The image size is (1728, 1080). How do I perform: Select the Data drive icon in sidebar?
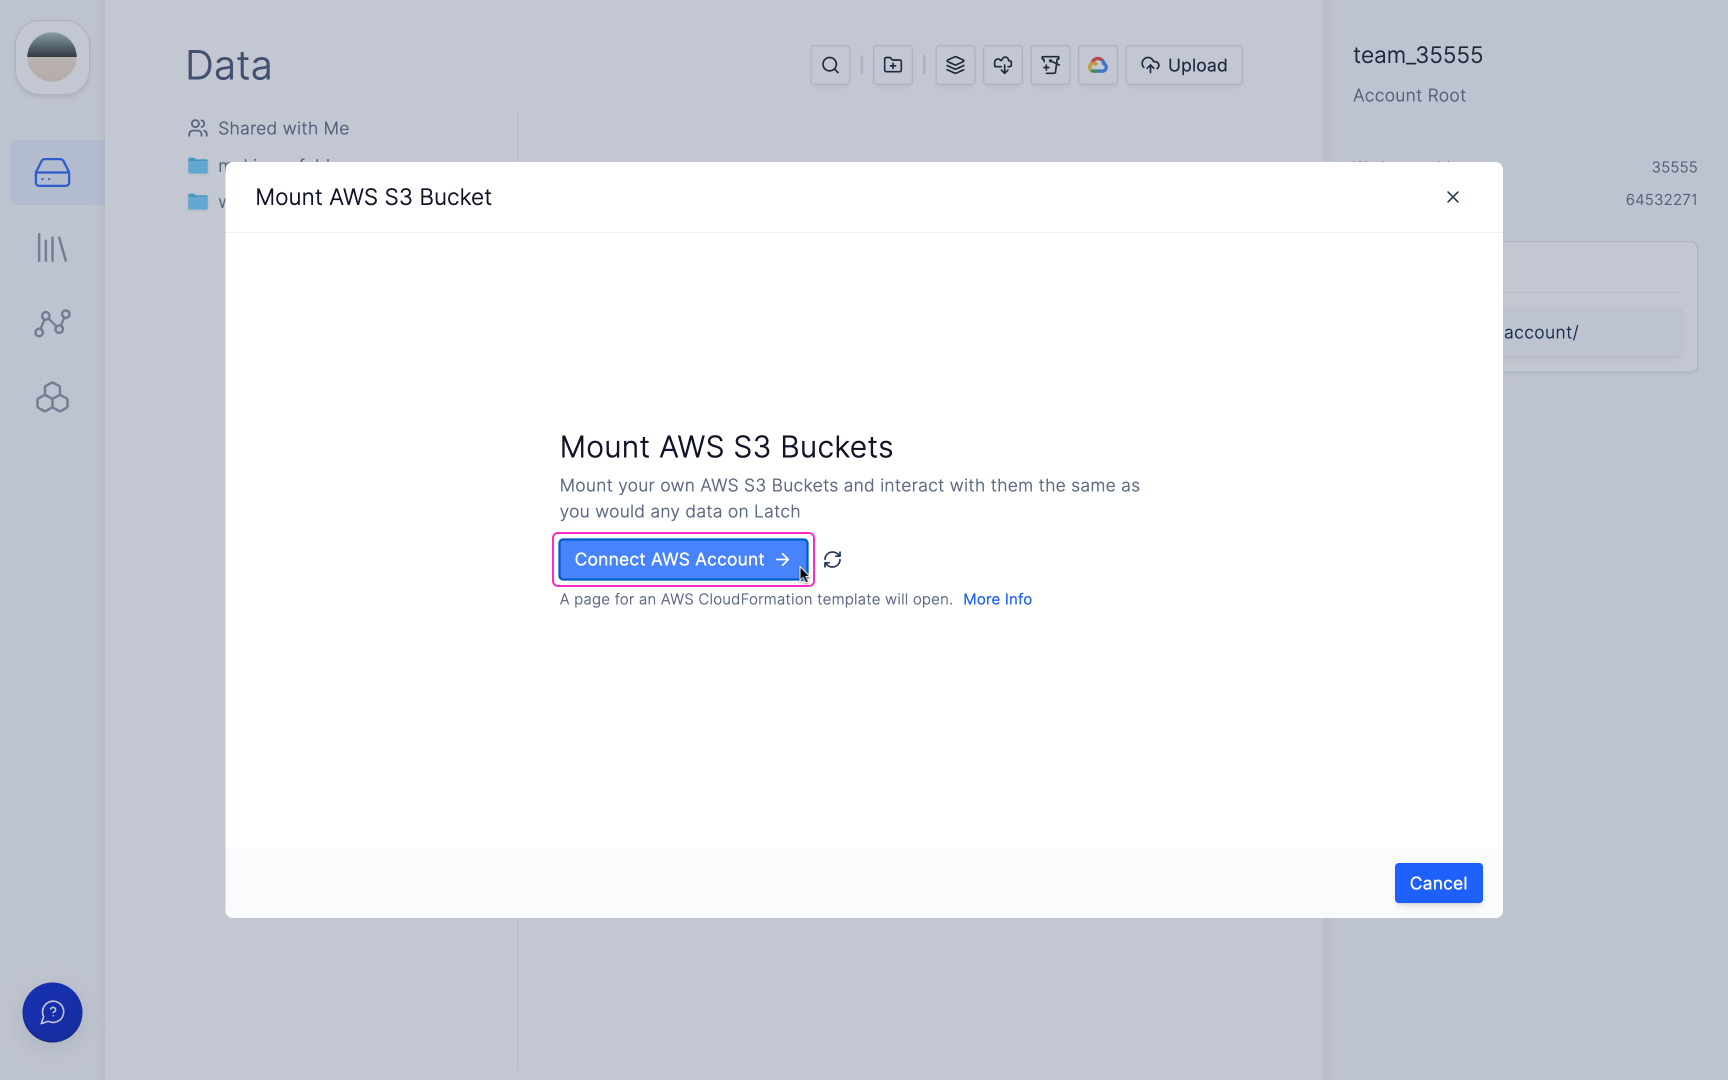pyautogui.click(x=52, y=172)
